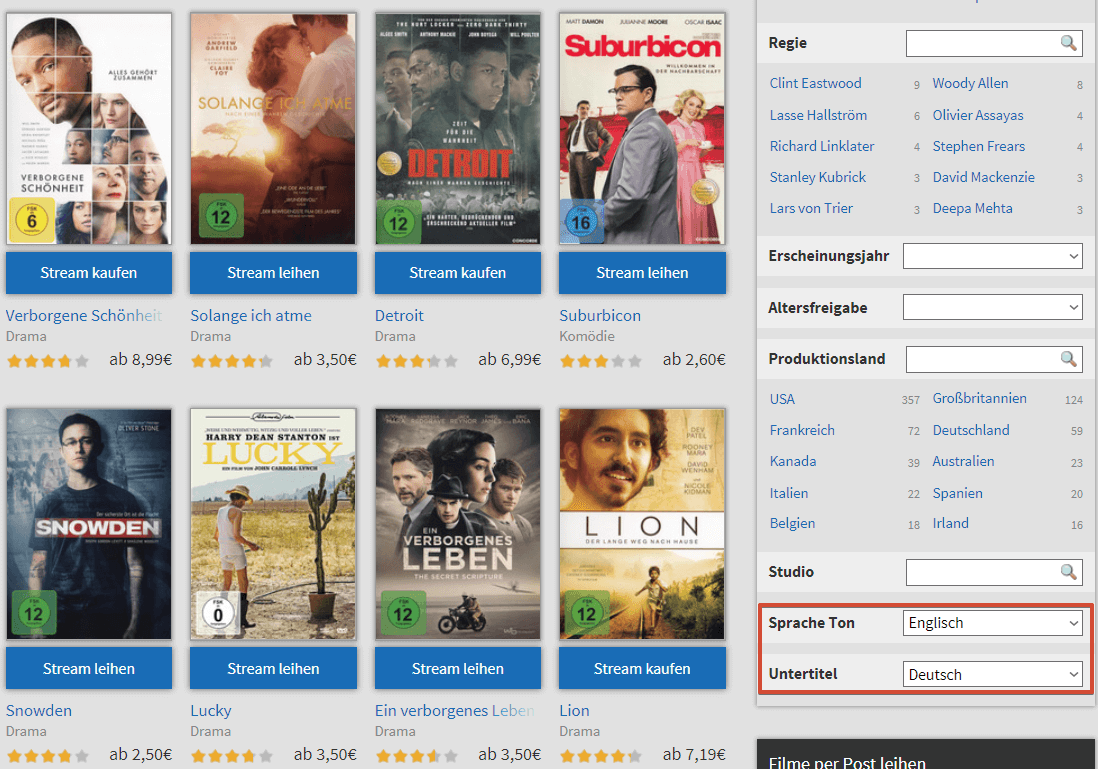
Task: Open the Ein verborgenes Leben title link
Action: tap(454, 711)
